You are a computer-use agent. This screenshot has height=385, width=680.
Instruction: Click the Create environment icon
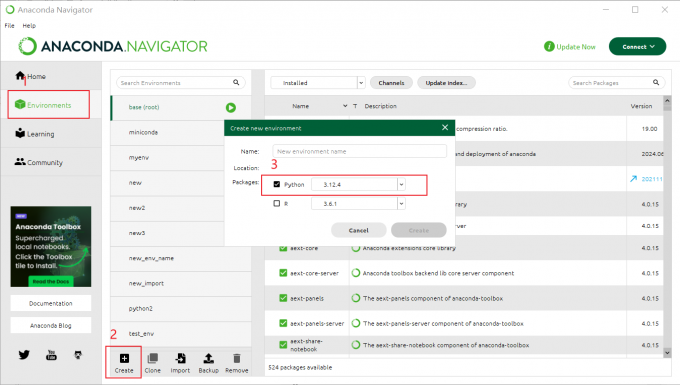124,358
